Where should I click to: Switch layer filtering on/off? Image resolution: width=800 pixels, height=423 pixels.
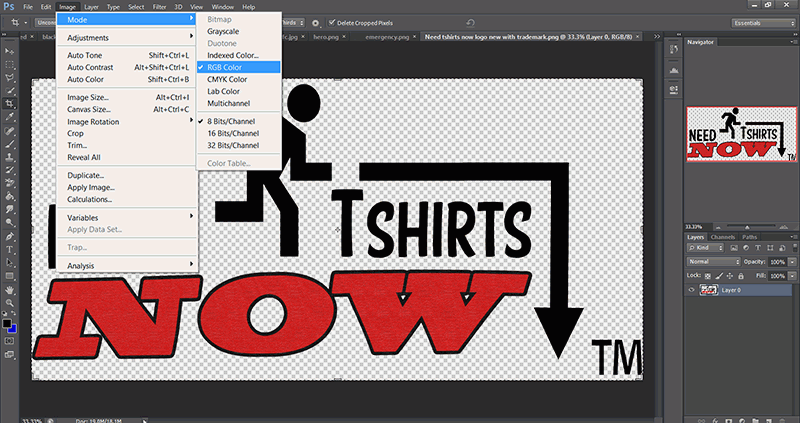[x=793, y=248]
